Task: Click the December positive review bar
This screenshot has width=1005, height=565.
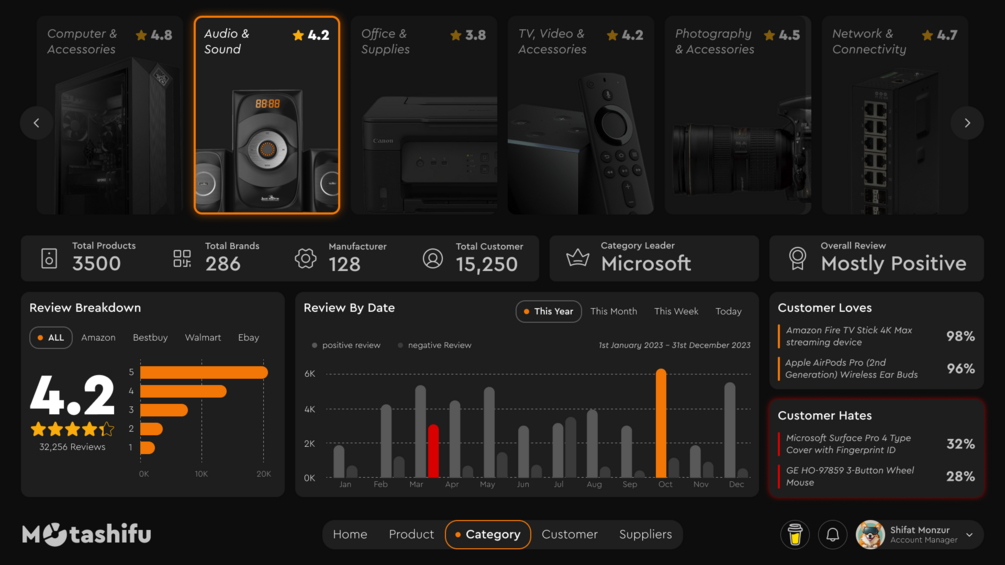Action: point(729,430)
